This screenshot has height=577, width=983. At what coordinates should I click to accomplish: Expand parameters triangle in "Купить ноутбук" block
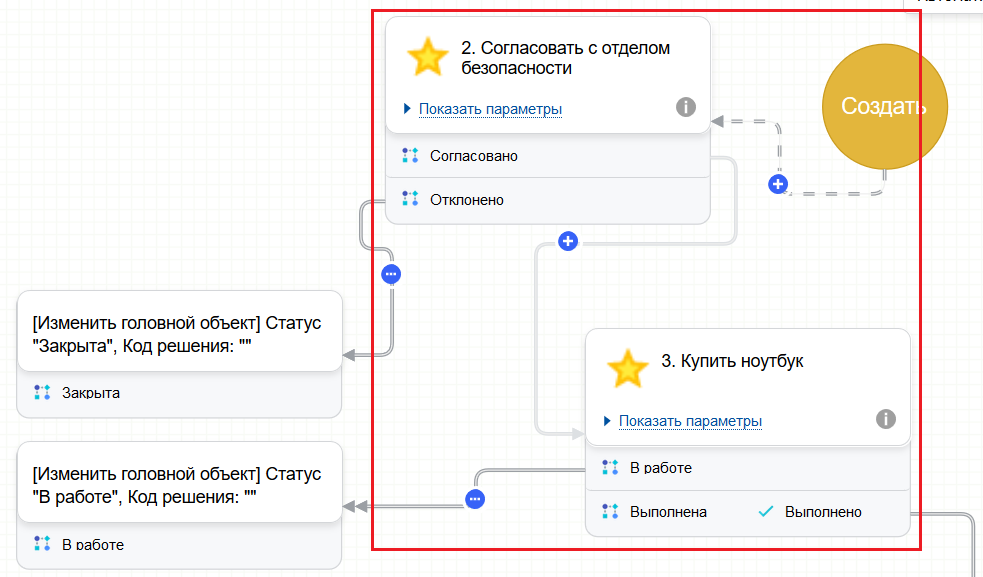607,421
